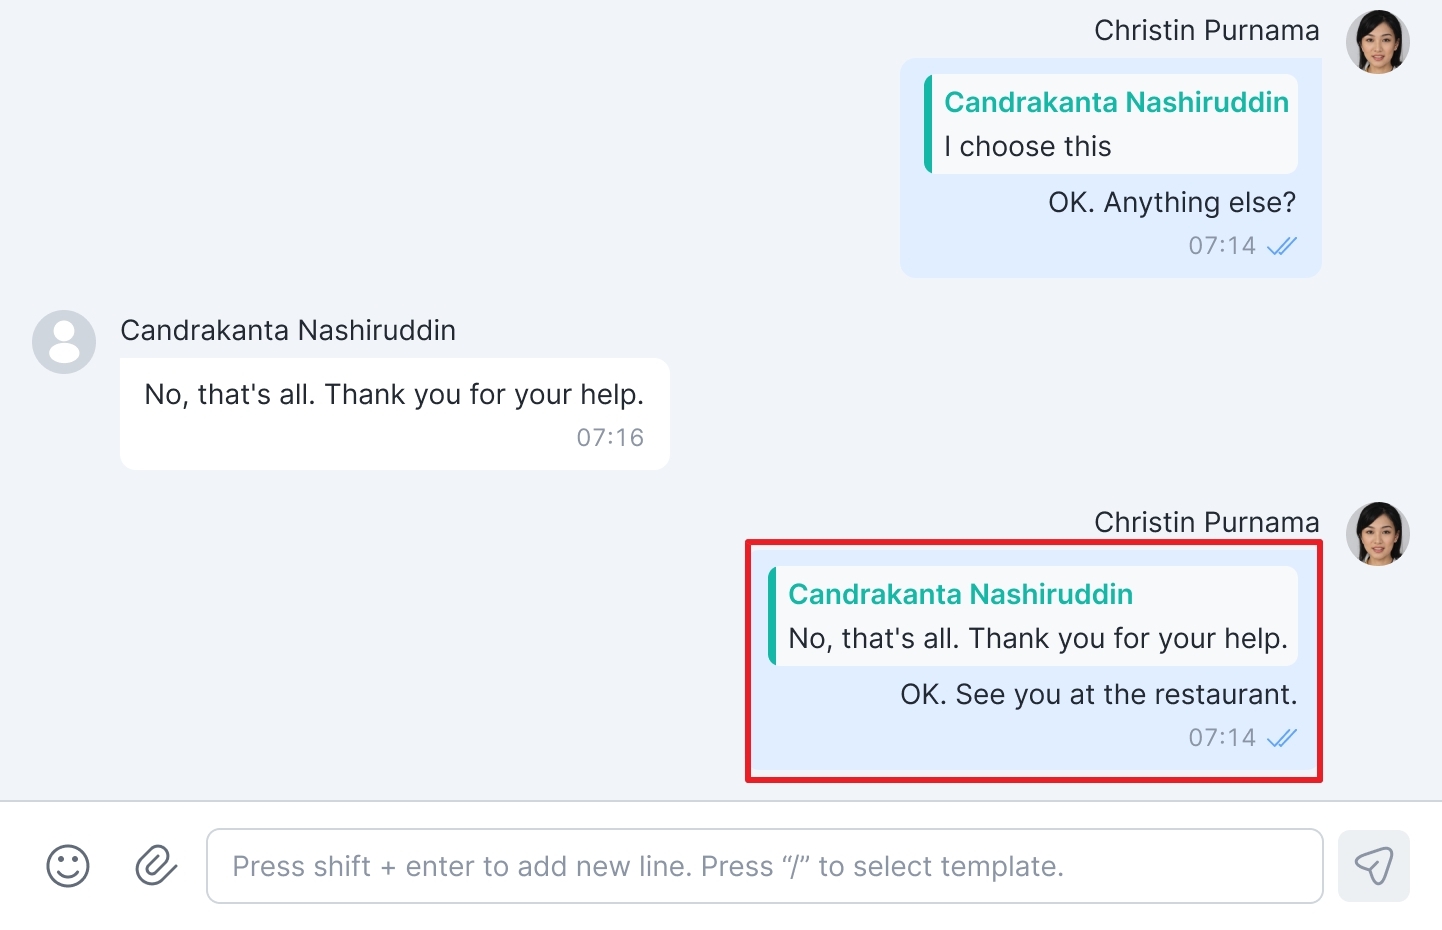This screenshot has height=930, width=1442.
Task: Select the text "OK. See you at the restaurant."
Action: [x=1099, y=694]
